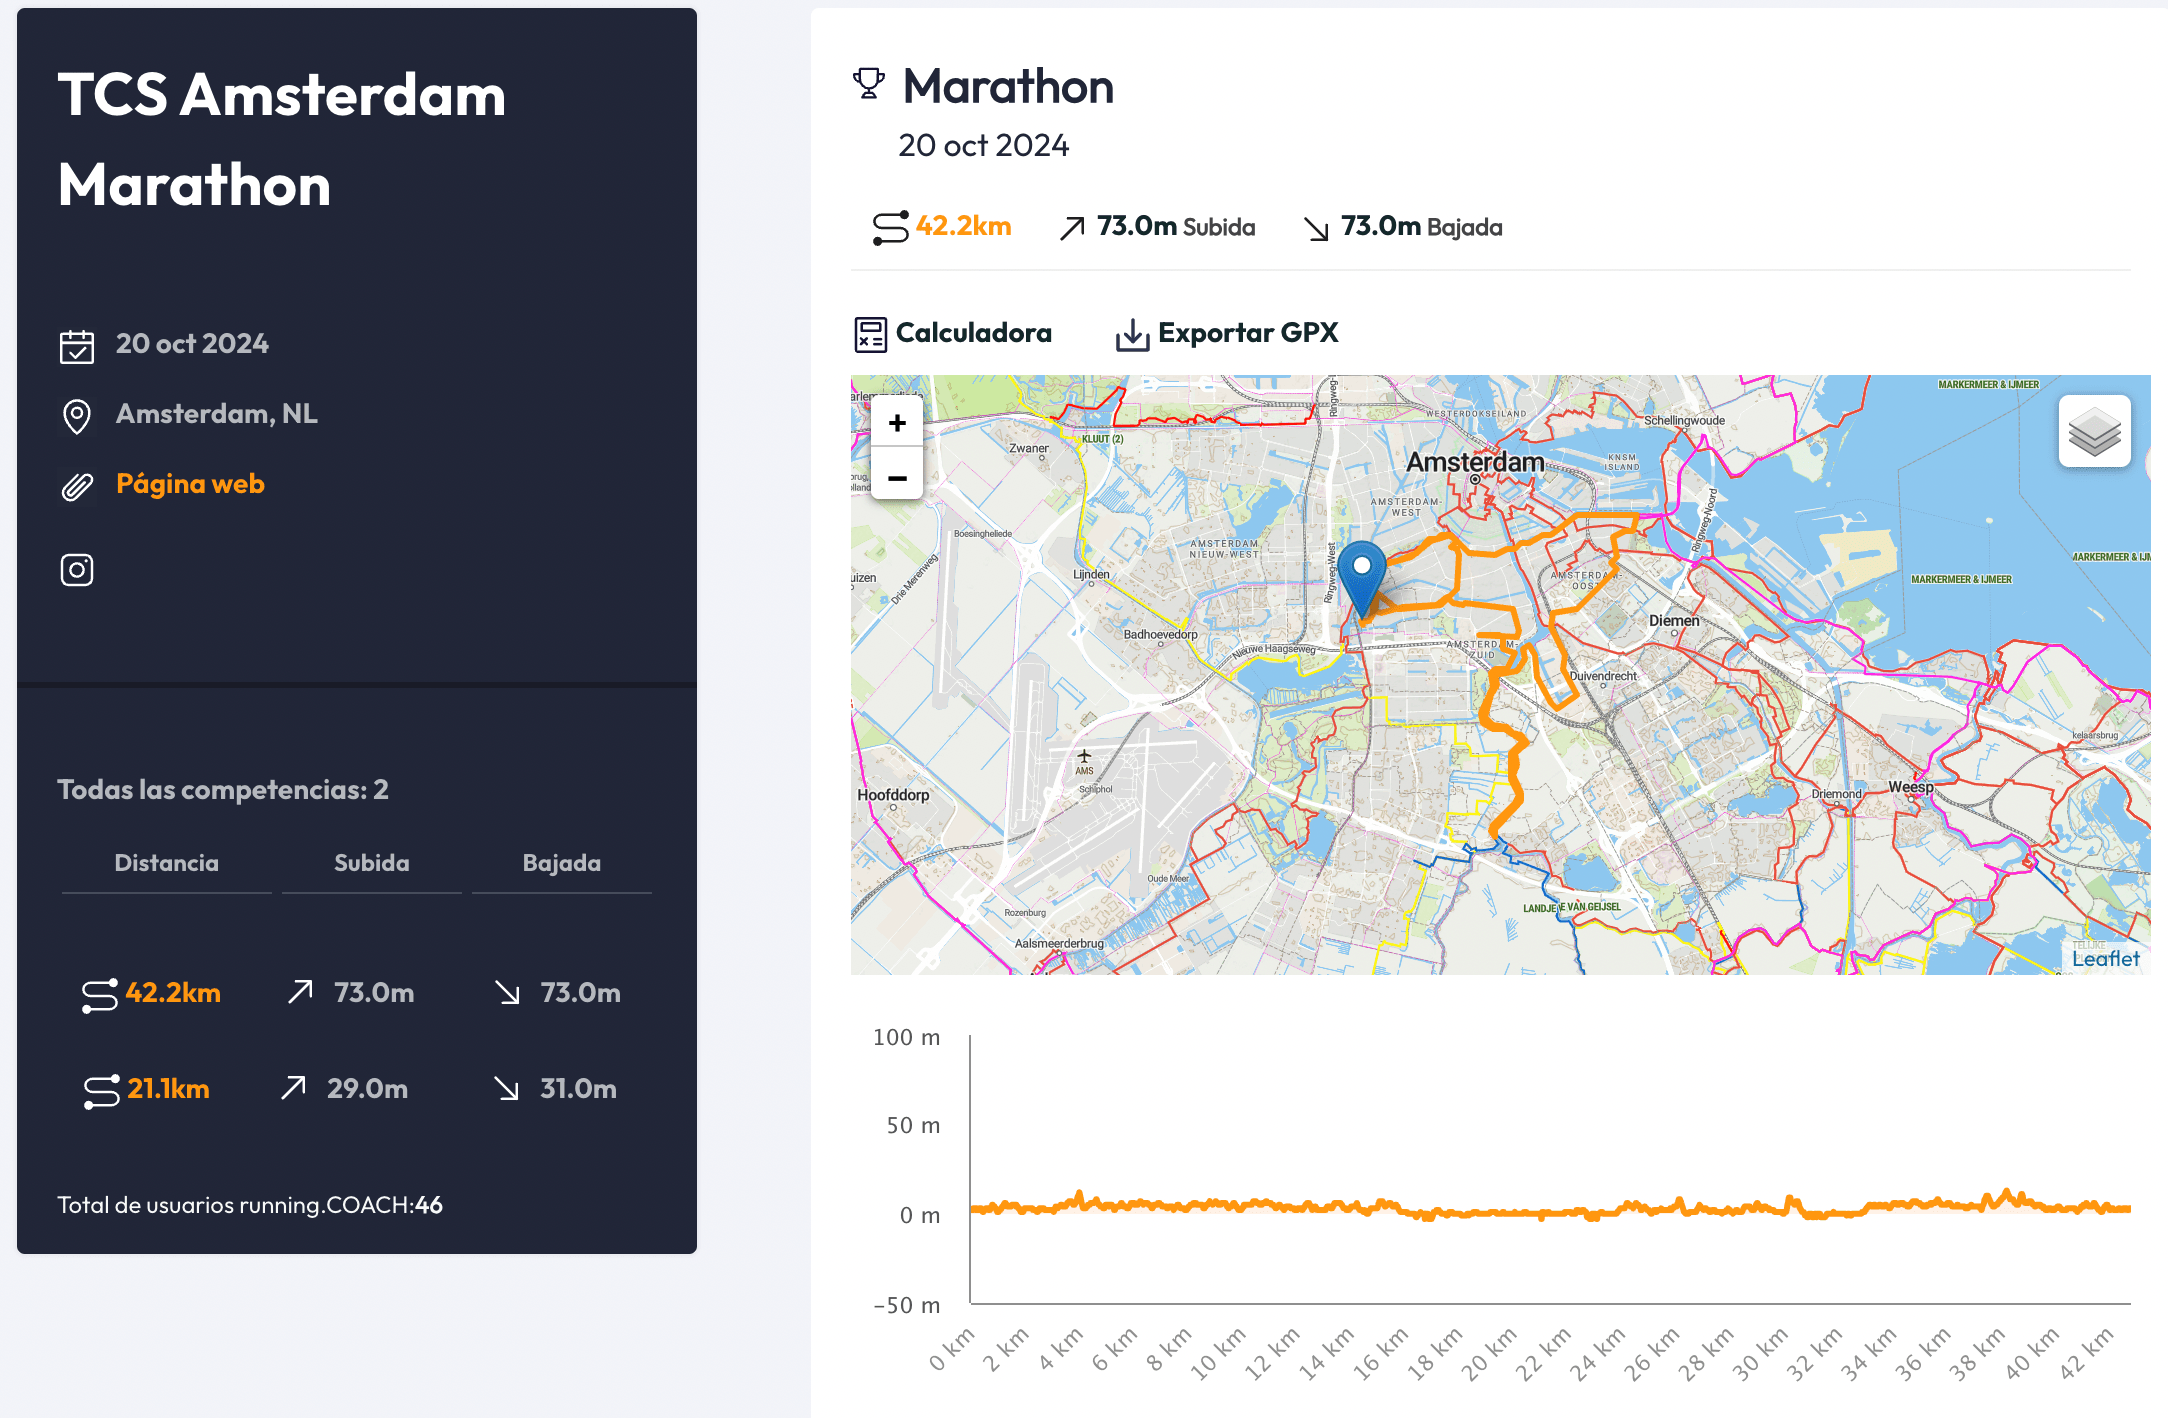Click the Bajada column header
Viewport: 2168px width, 1418px height.
561,863
